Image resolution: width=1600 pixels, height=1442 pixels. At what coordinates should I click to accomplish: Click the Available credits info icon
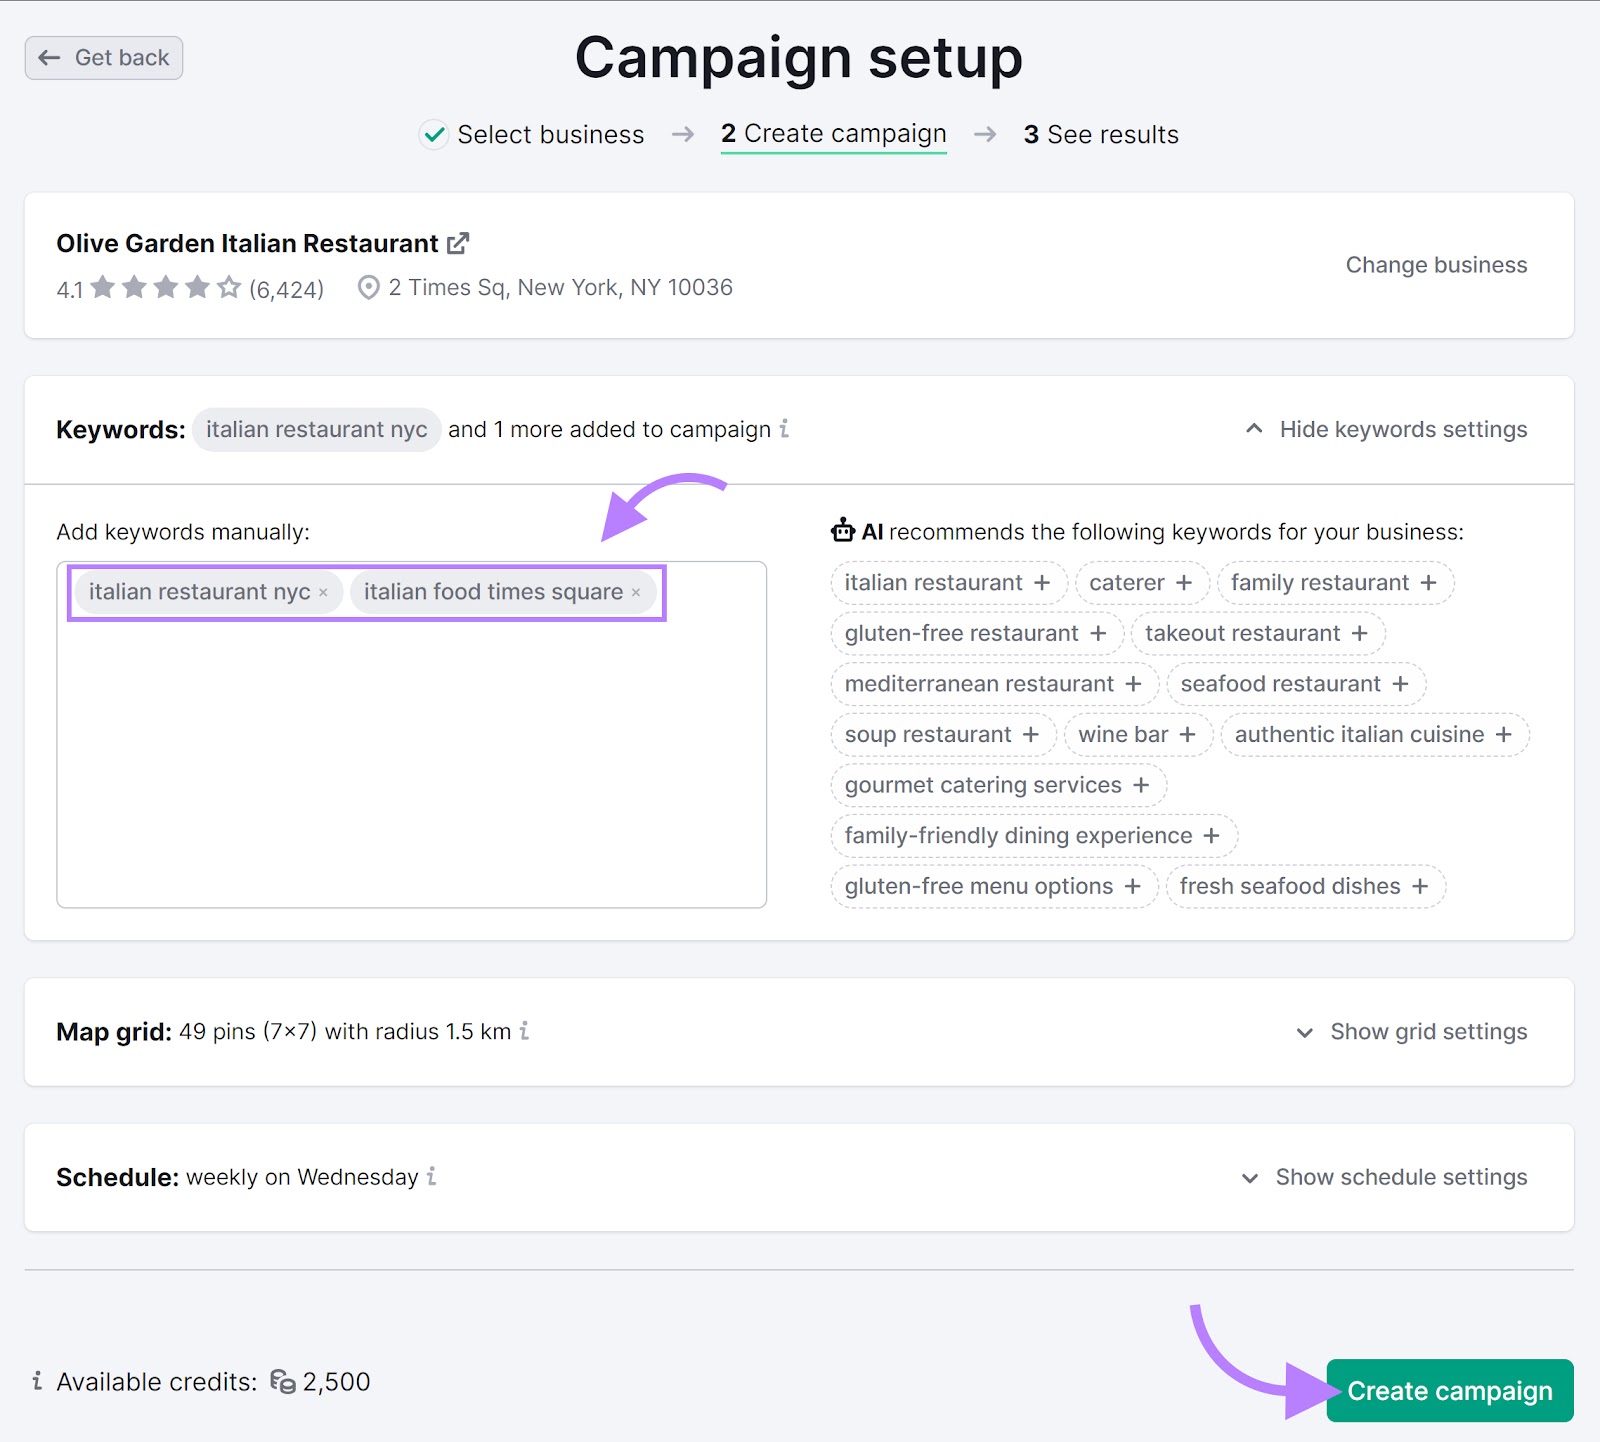37,1381
